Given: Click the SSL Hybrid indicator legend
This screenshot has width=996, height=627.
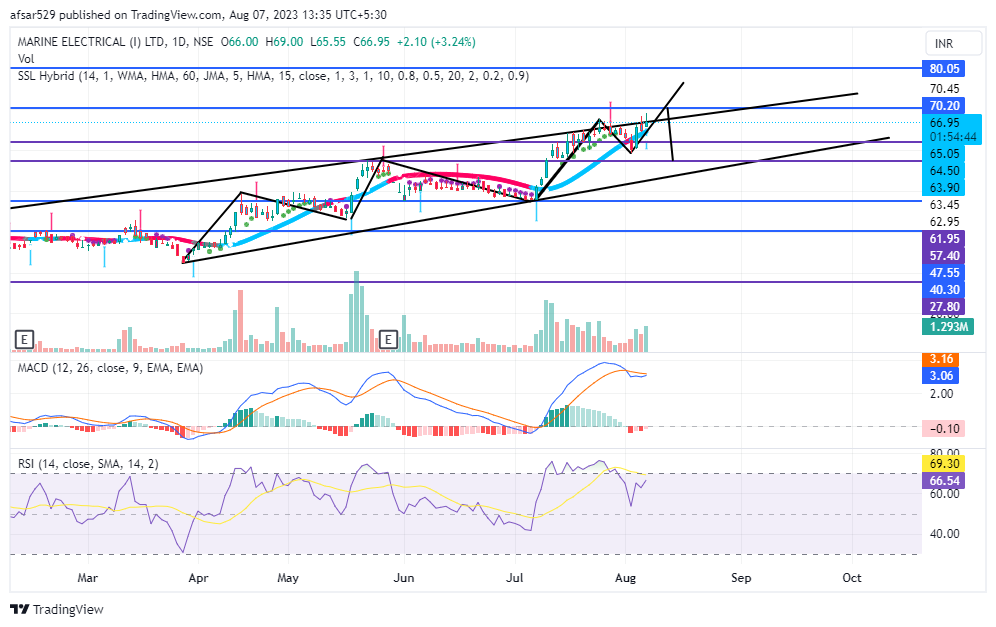Looking at the screenshot, I should 273,76.
